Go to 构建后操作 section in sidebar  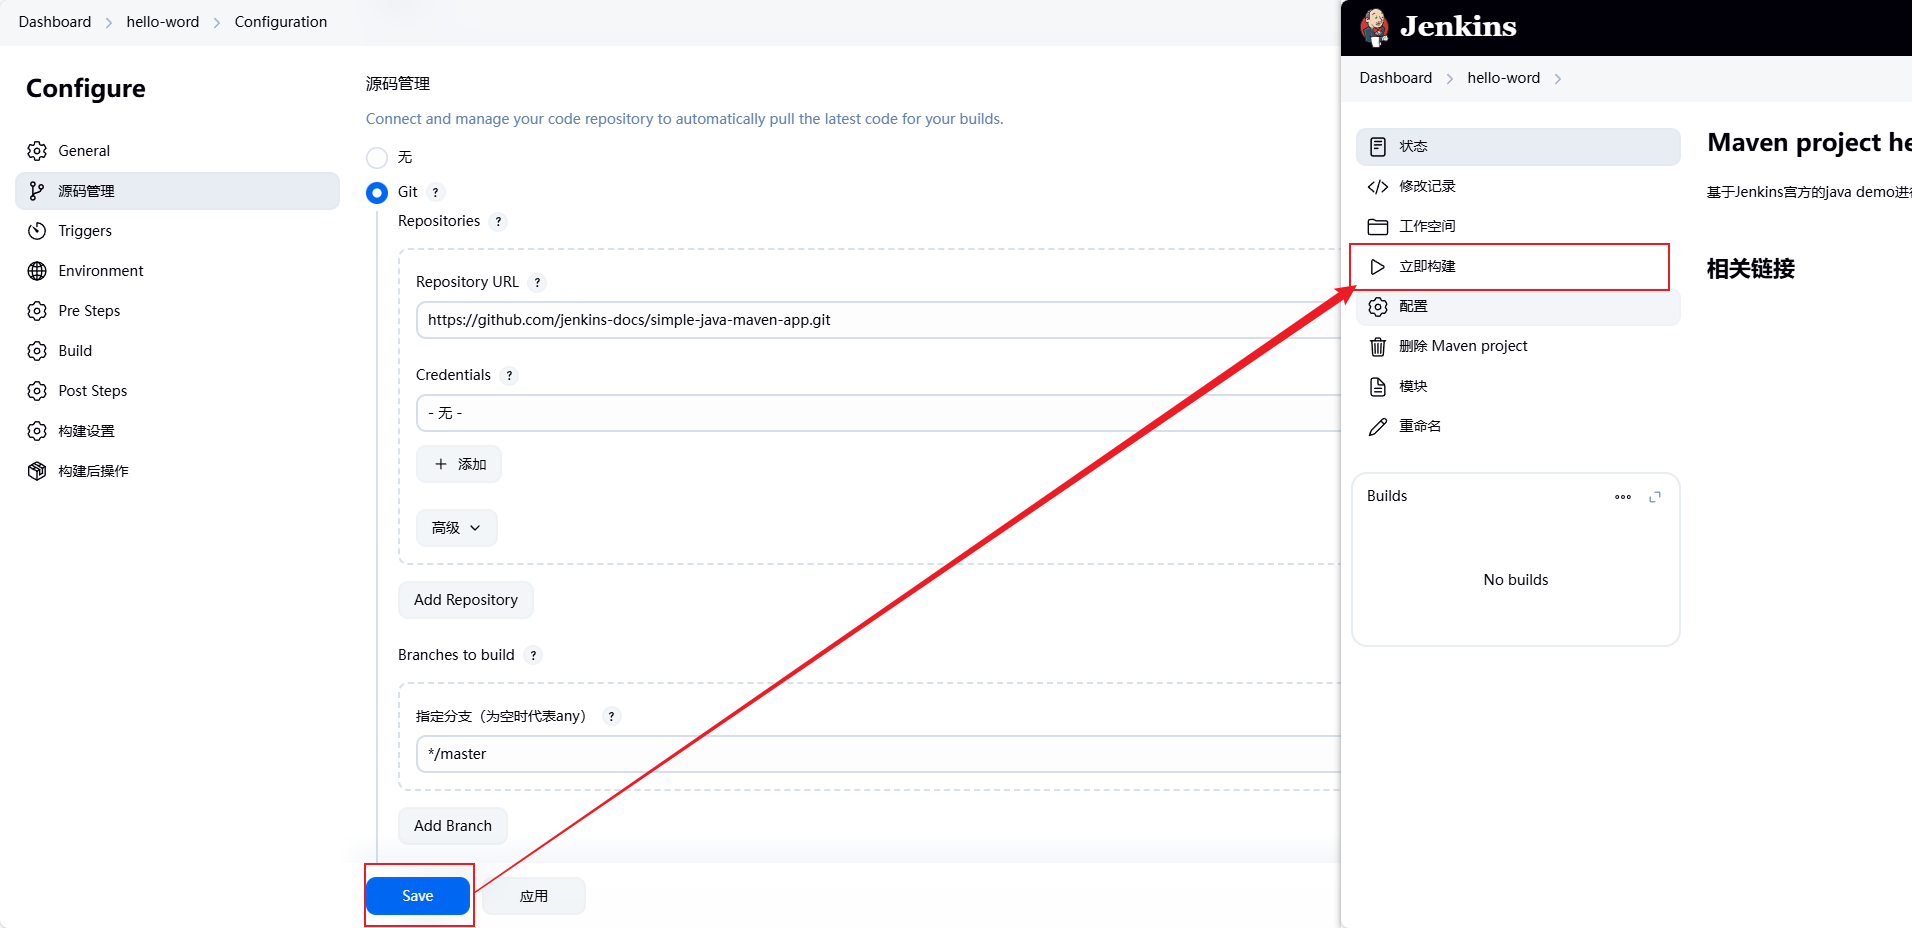(x=177, y=471)
